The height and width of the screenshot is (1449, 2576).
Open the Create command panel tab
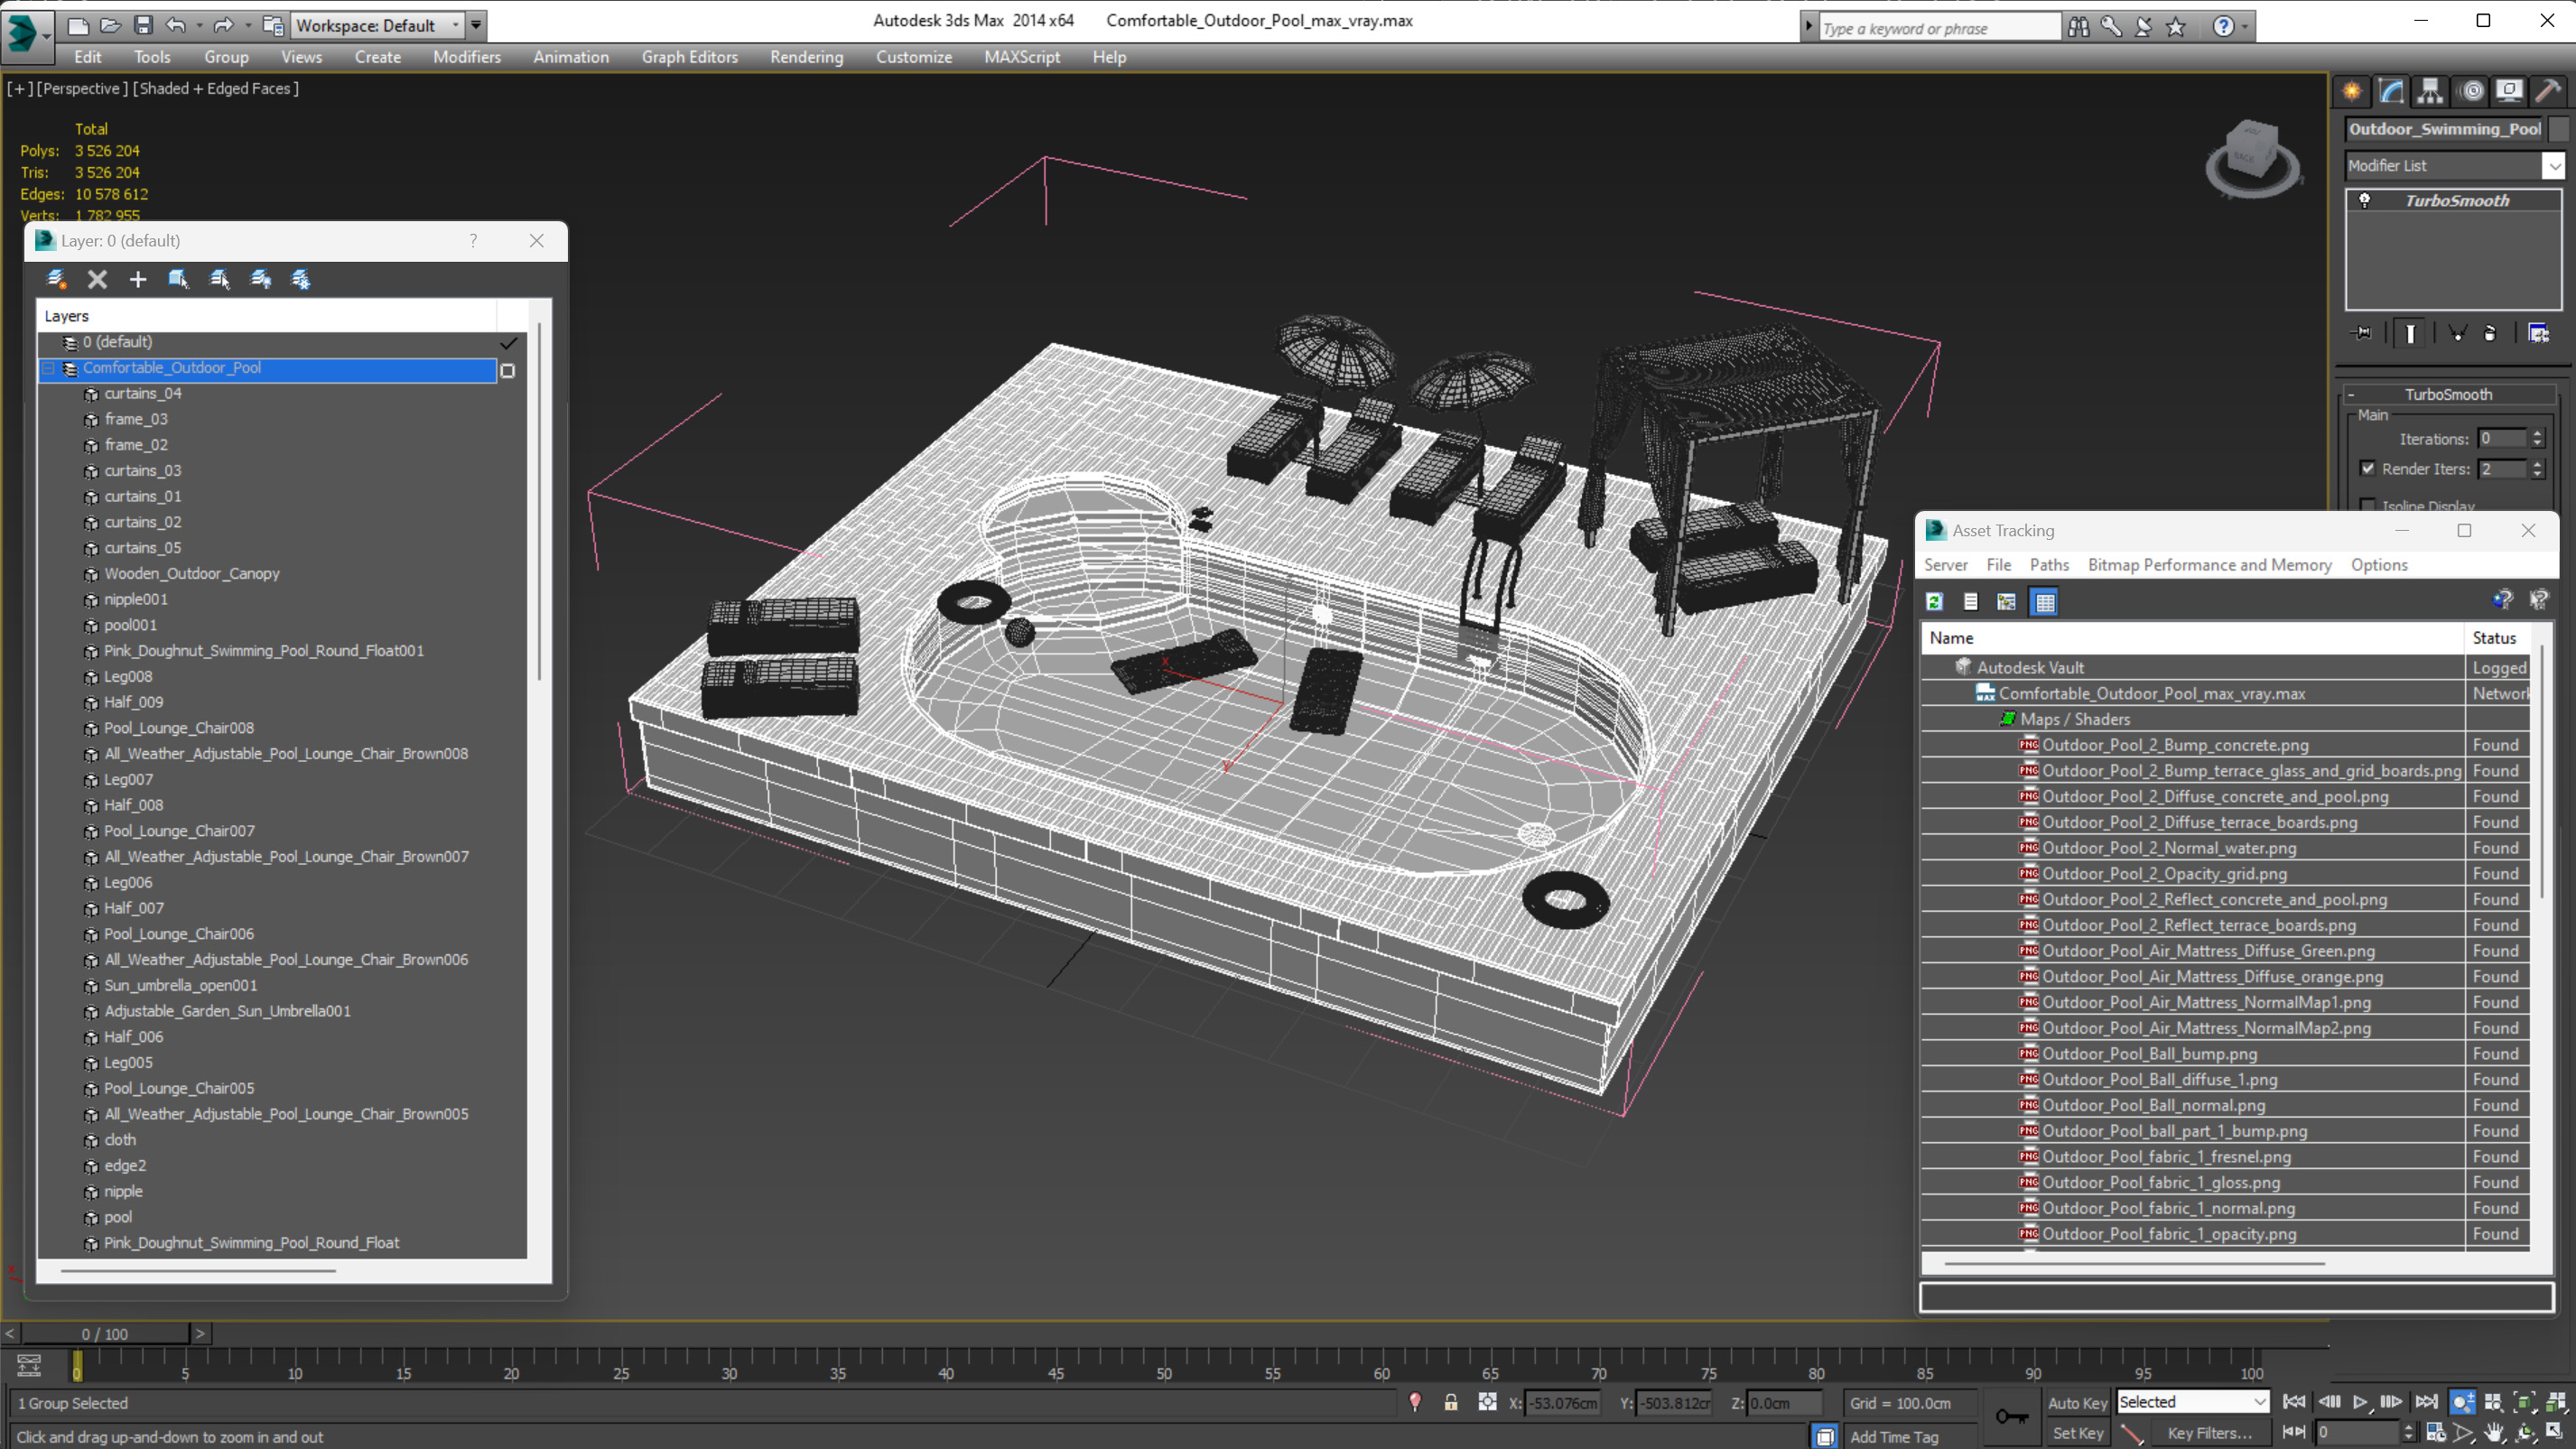click(x=2352, y=92)
